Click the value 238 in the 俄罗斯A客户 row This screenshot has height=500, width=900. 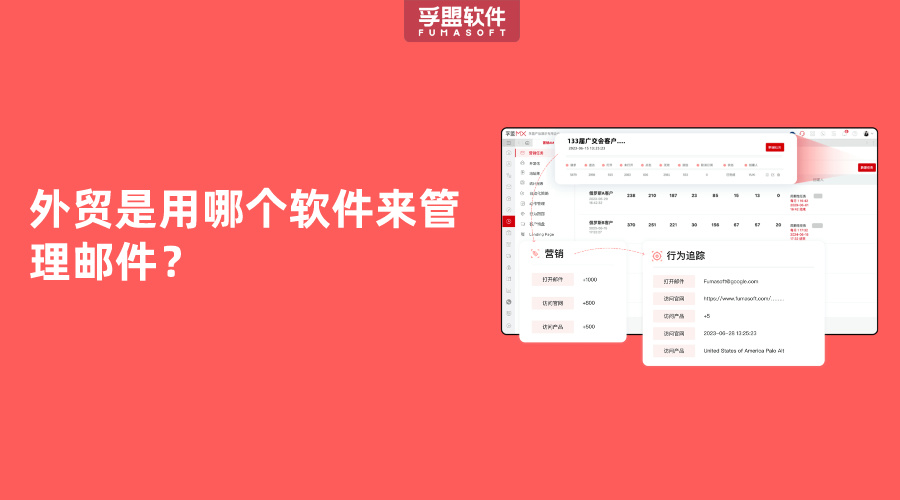tap(631, 196)
